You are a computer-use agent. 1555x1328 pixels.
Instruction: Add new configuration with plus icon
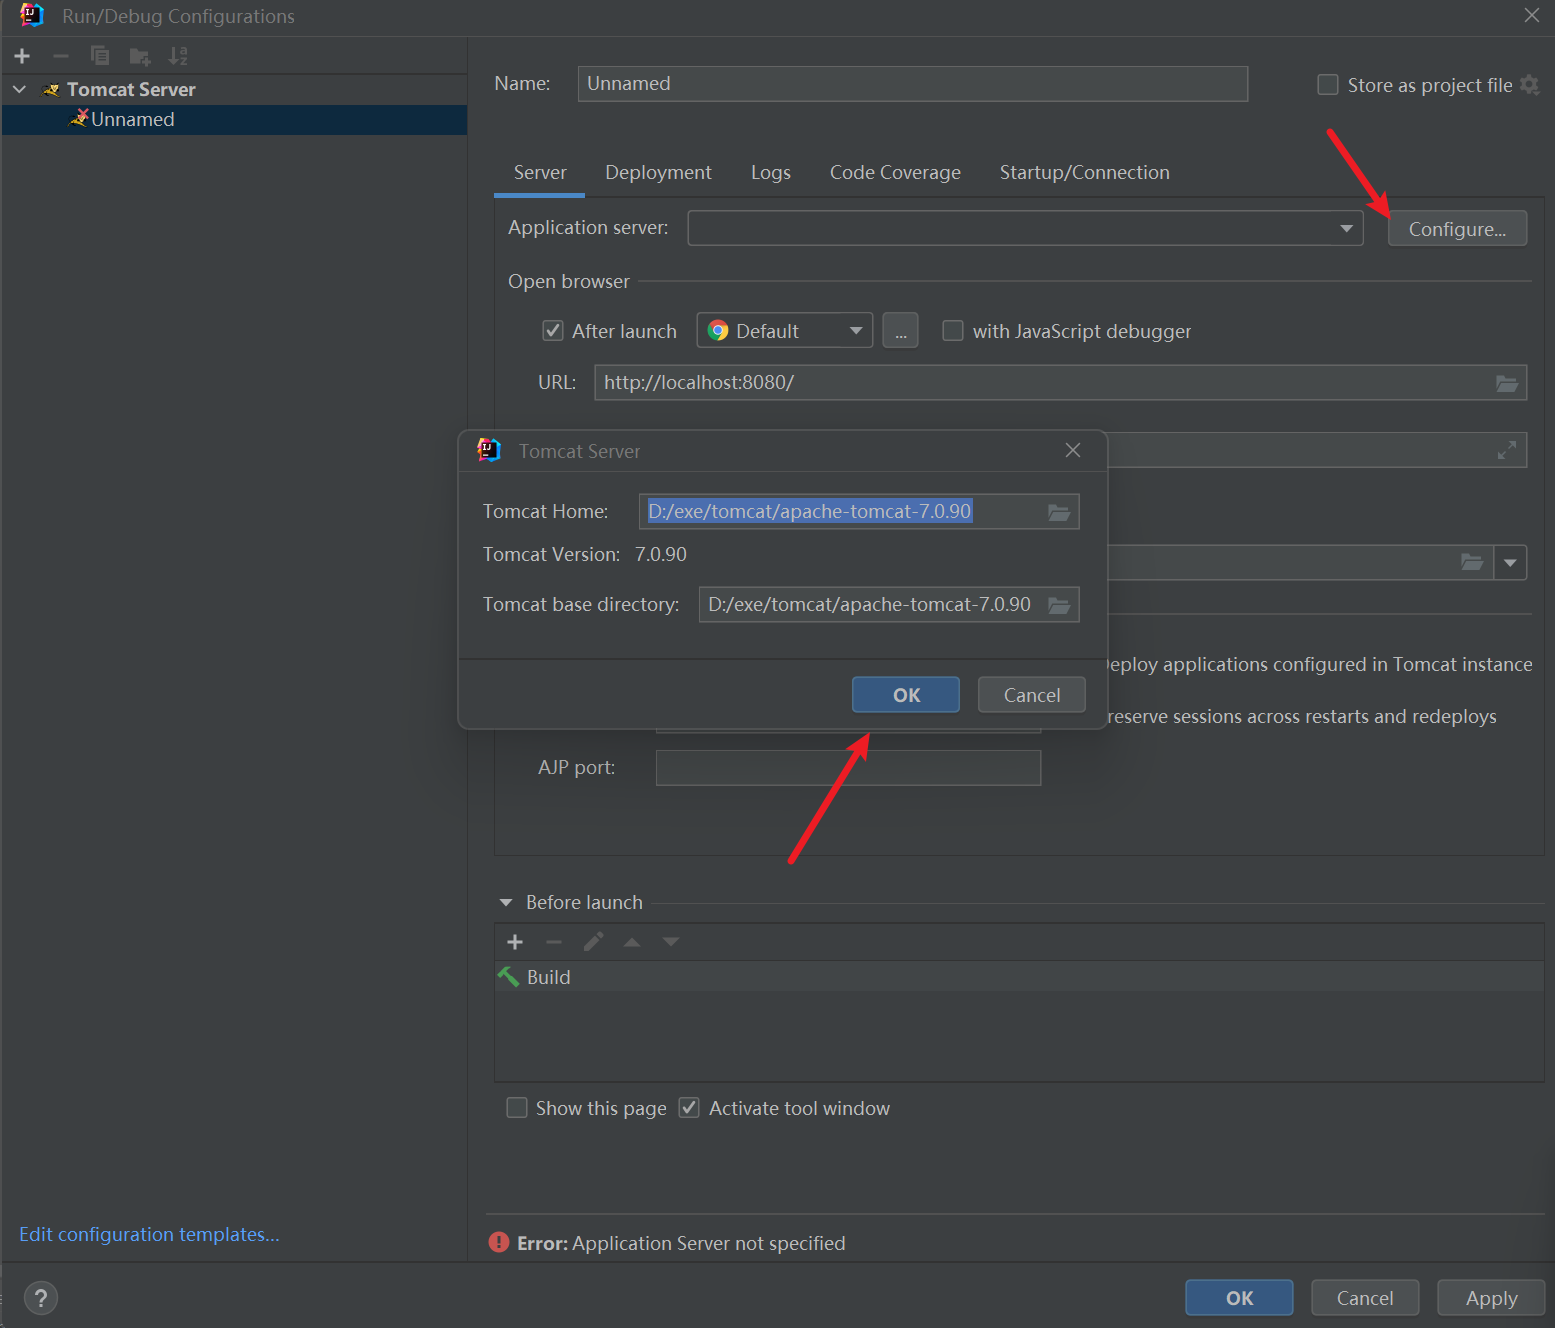click(x=22, y=56)
